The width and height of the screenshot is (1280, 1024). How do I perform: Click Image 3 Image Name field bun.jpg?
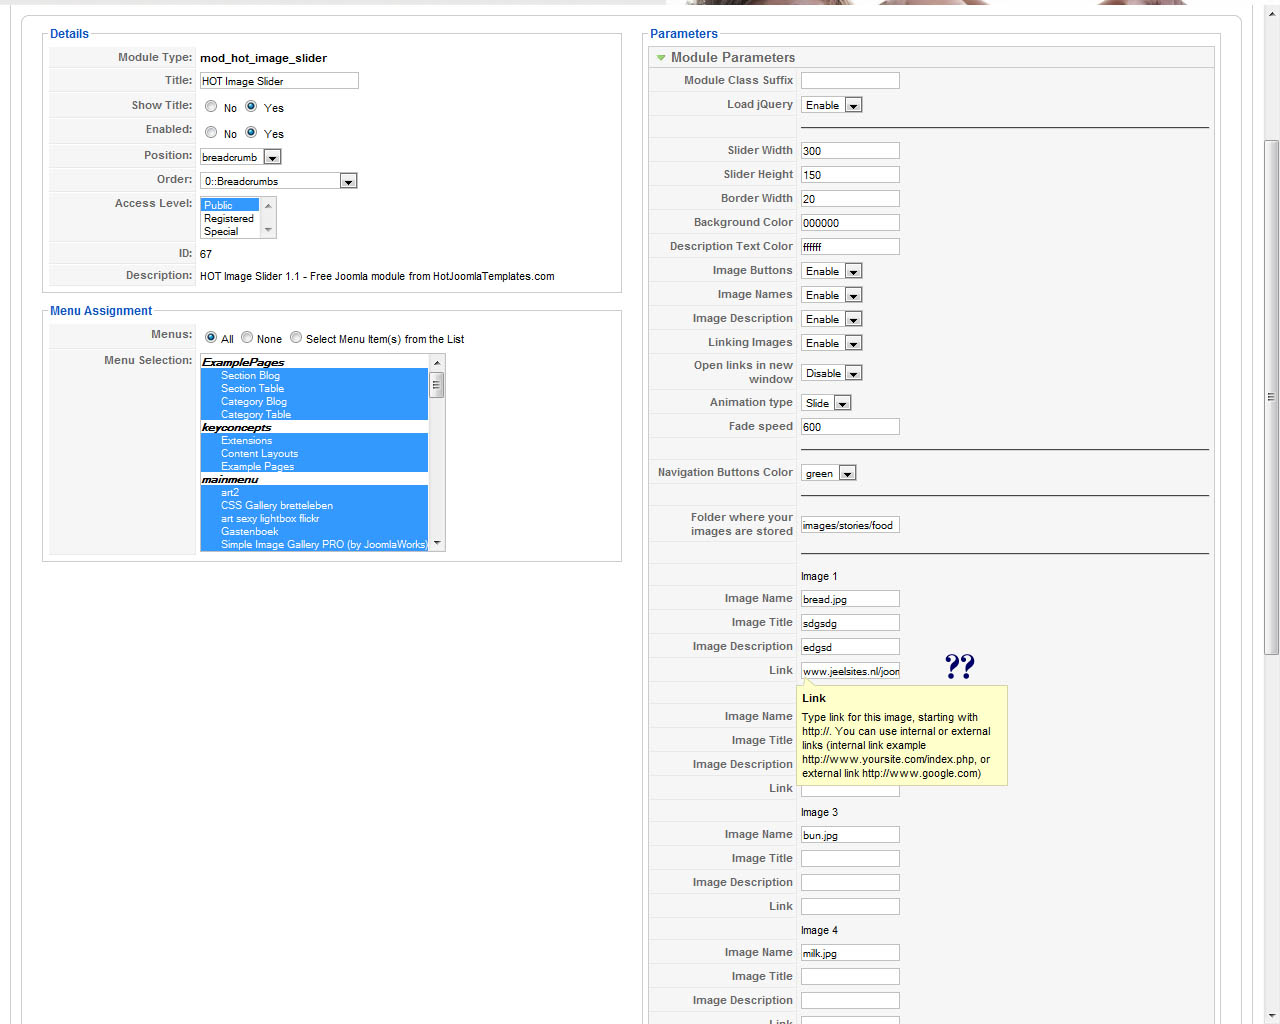850,834
